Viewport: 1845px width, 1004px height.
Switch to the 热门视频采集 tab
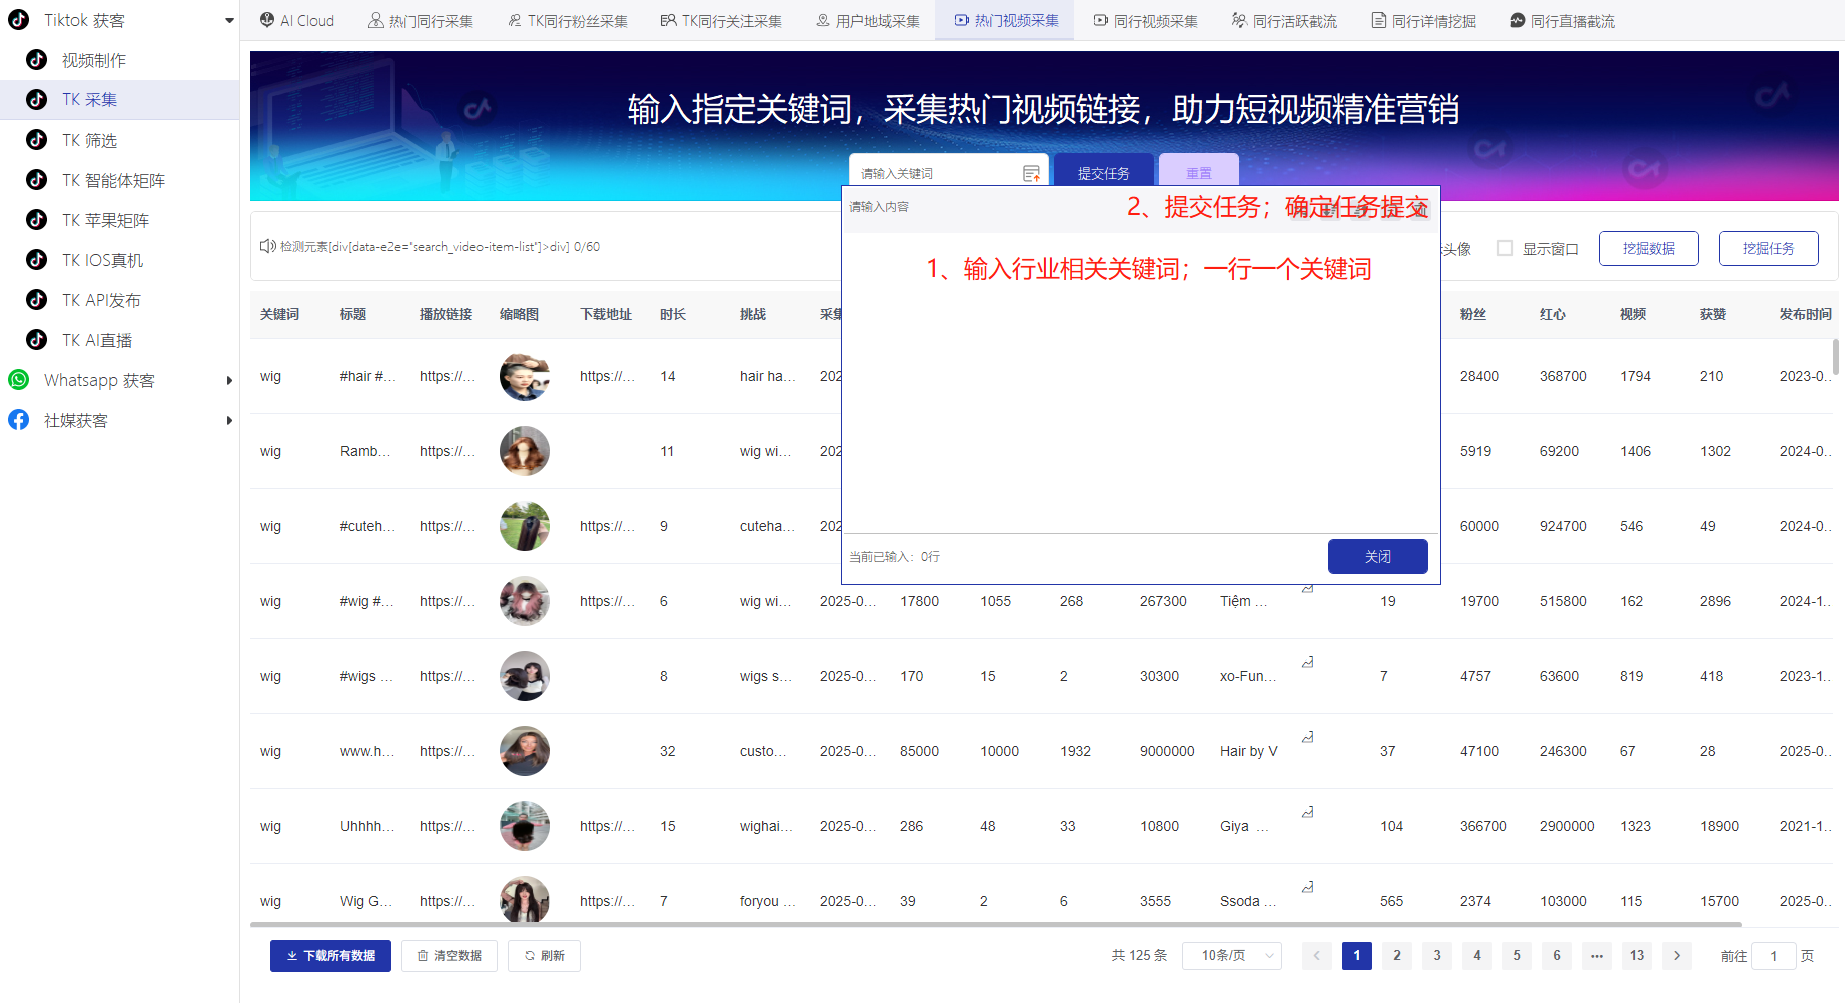pyautogui.click(x=1004, y=20)
